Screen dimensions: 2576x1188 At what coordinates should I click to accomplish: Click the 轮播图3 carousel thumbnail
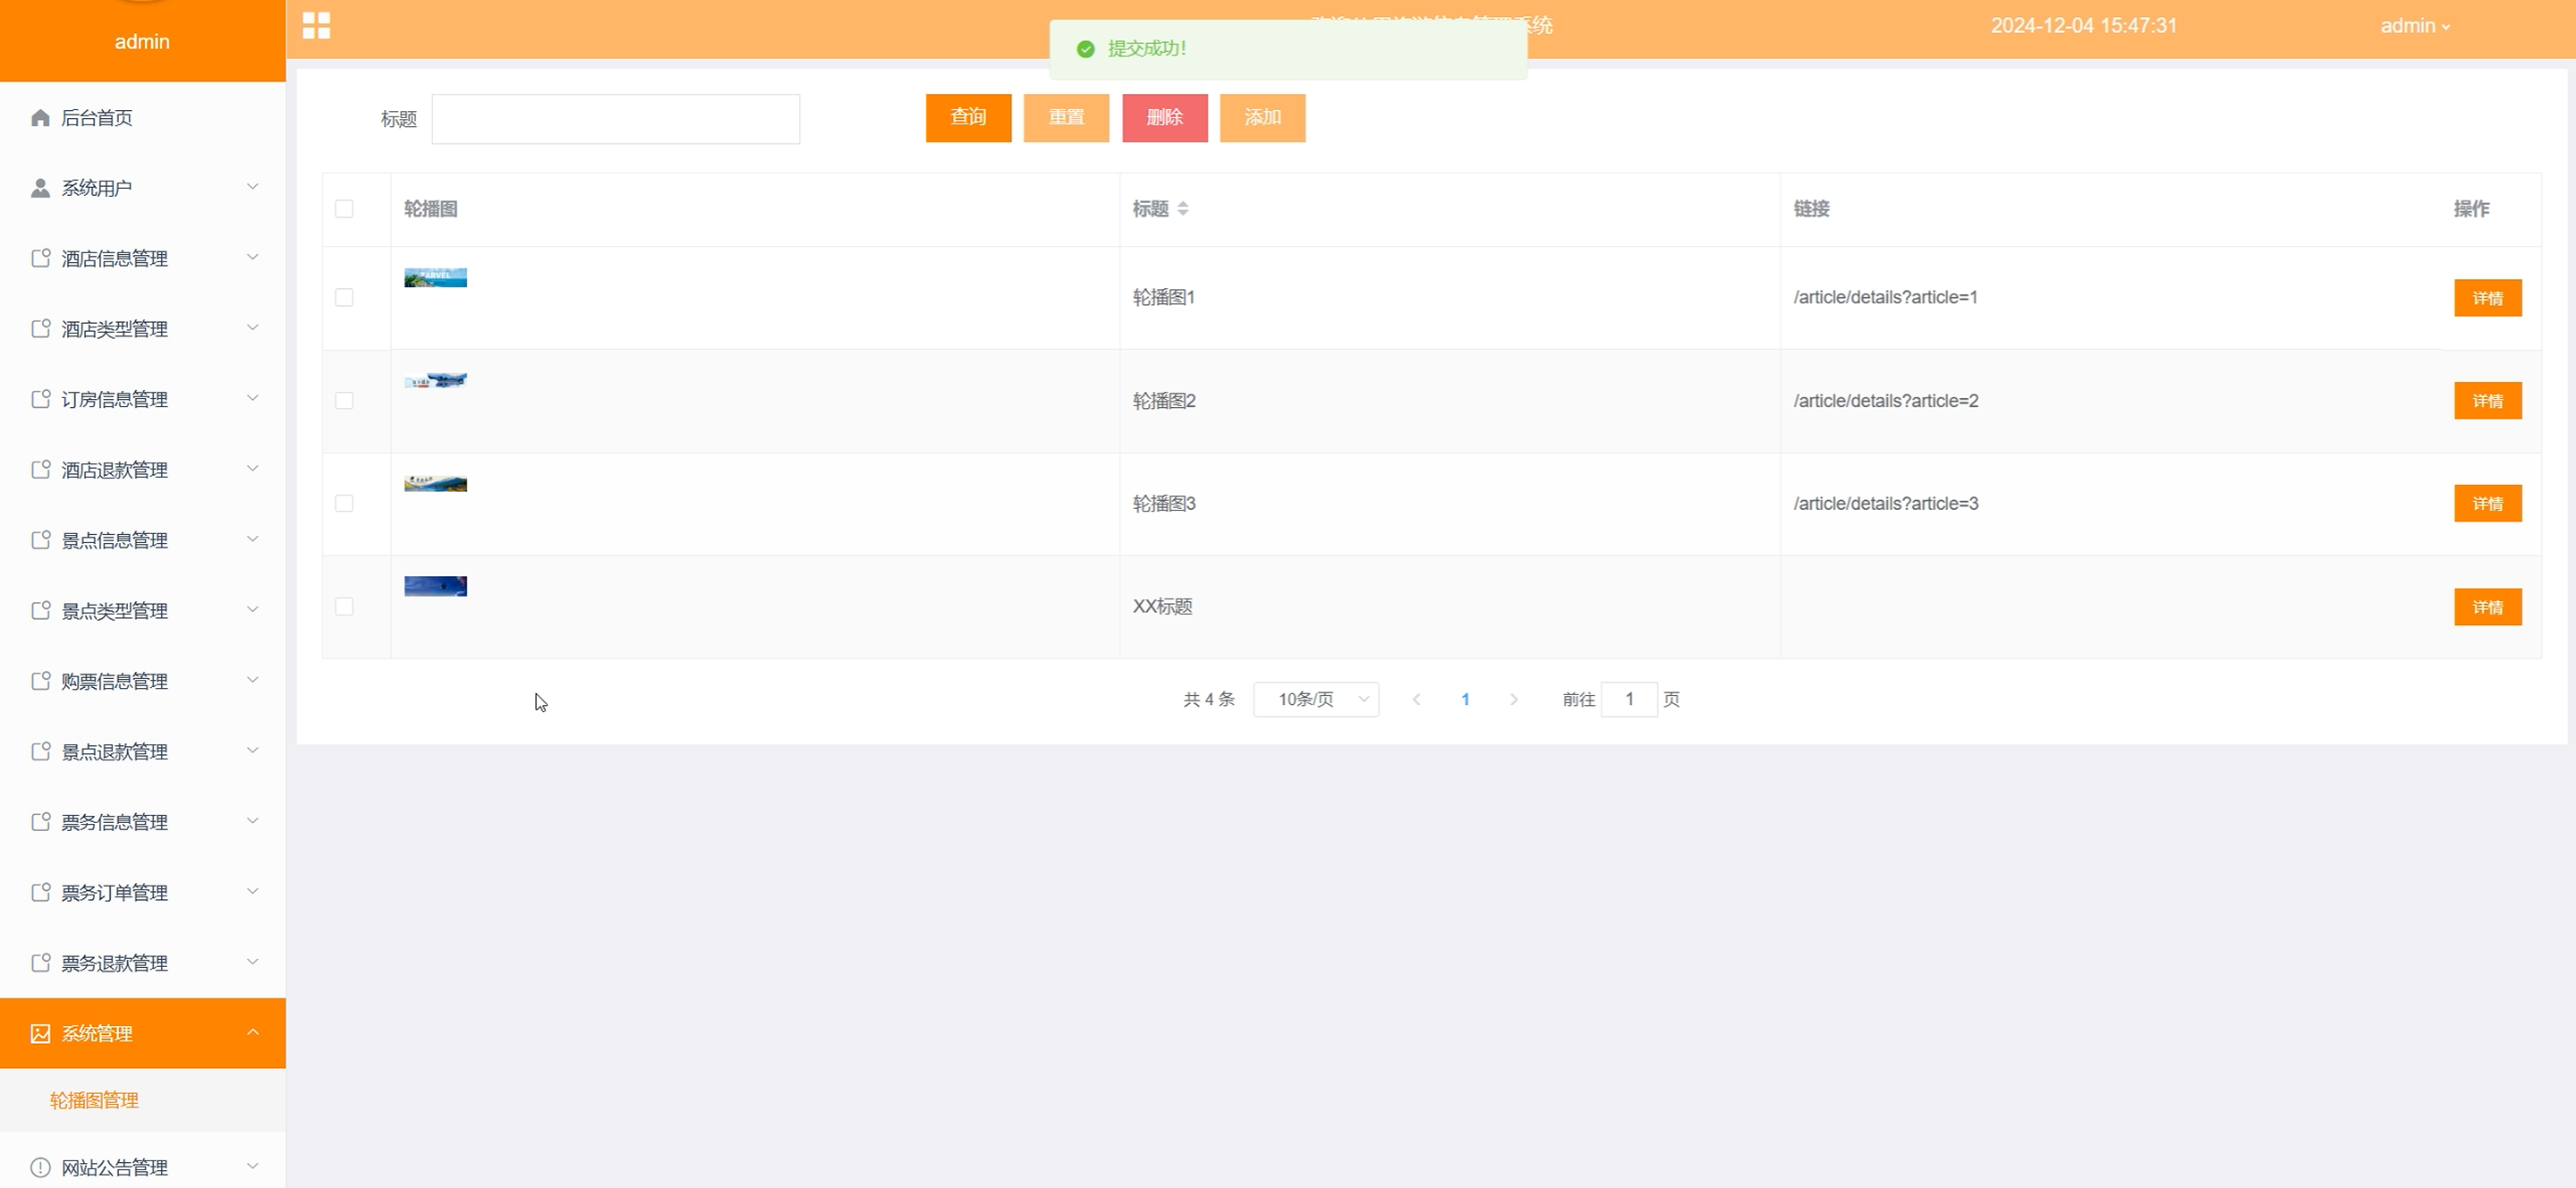click(435, 484)
